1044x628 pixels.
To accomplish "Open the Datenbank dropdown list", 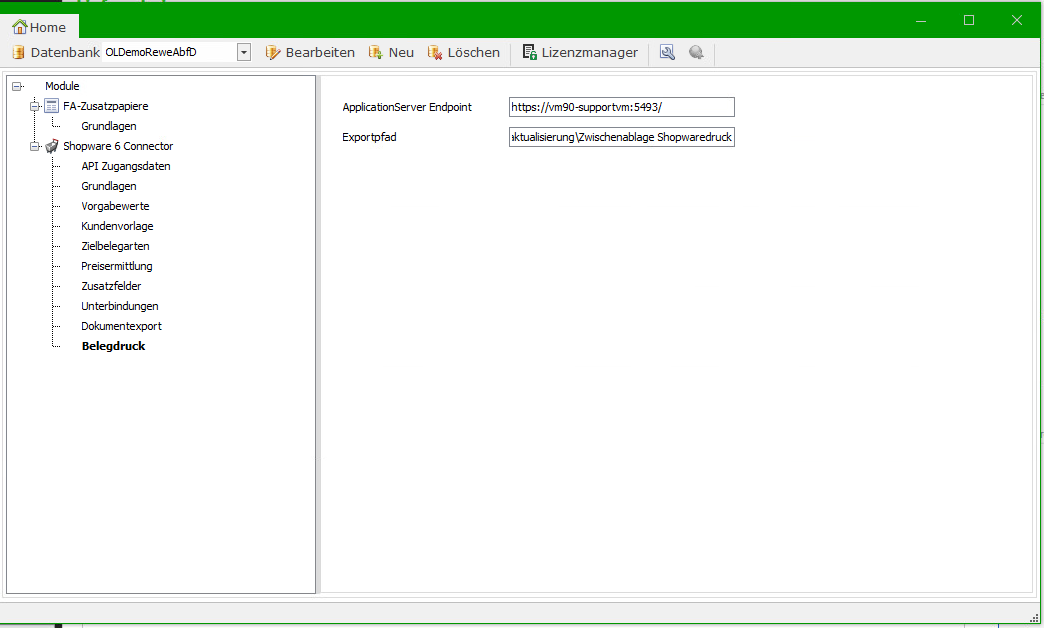I will (243, 53).
